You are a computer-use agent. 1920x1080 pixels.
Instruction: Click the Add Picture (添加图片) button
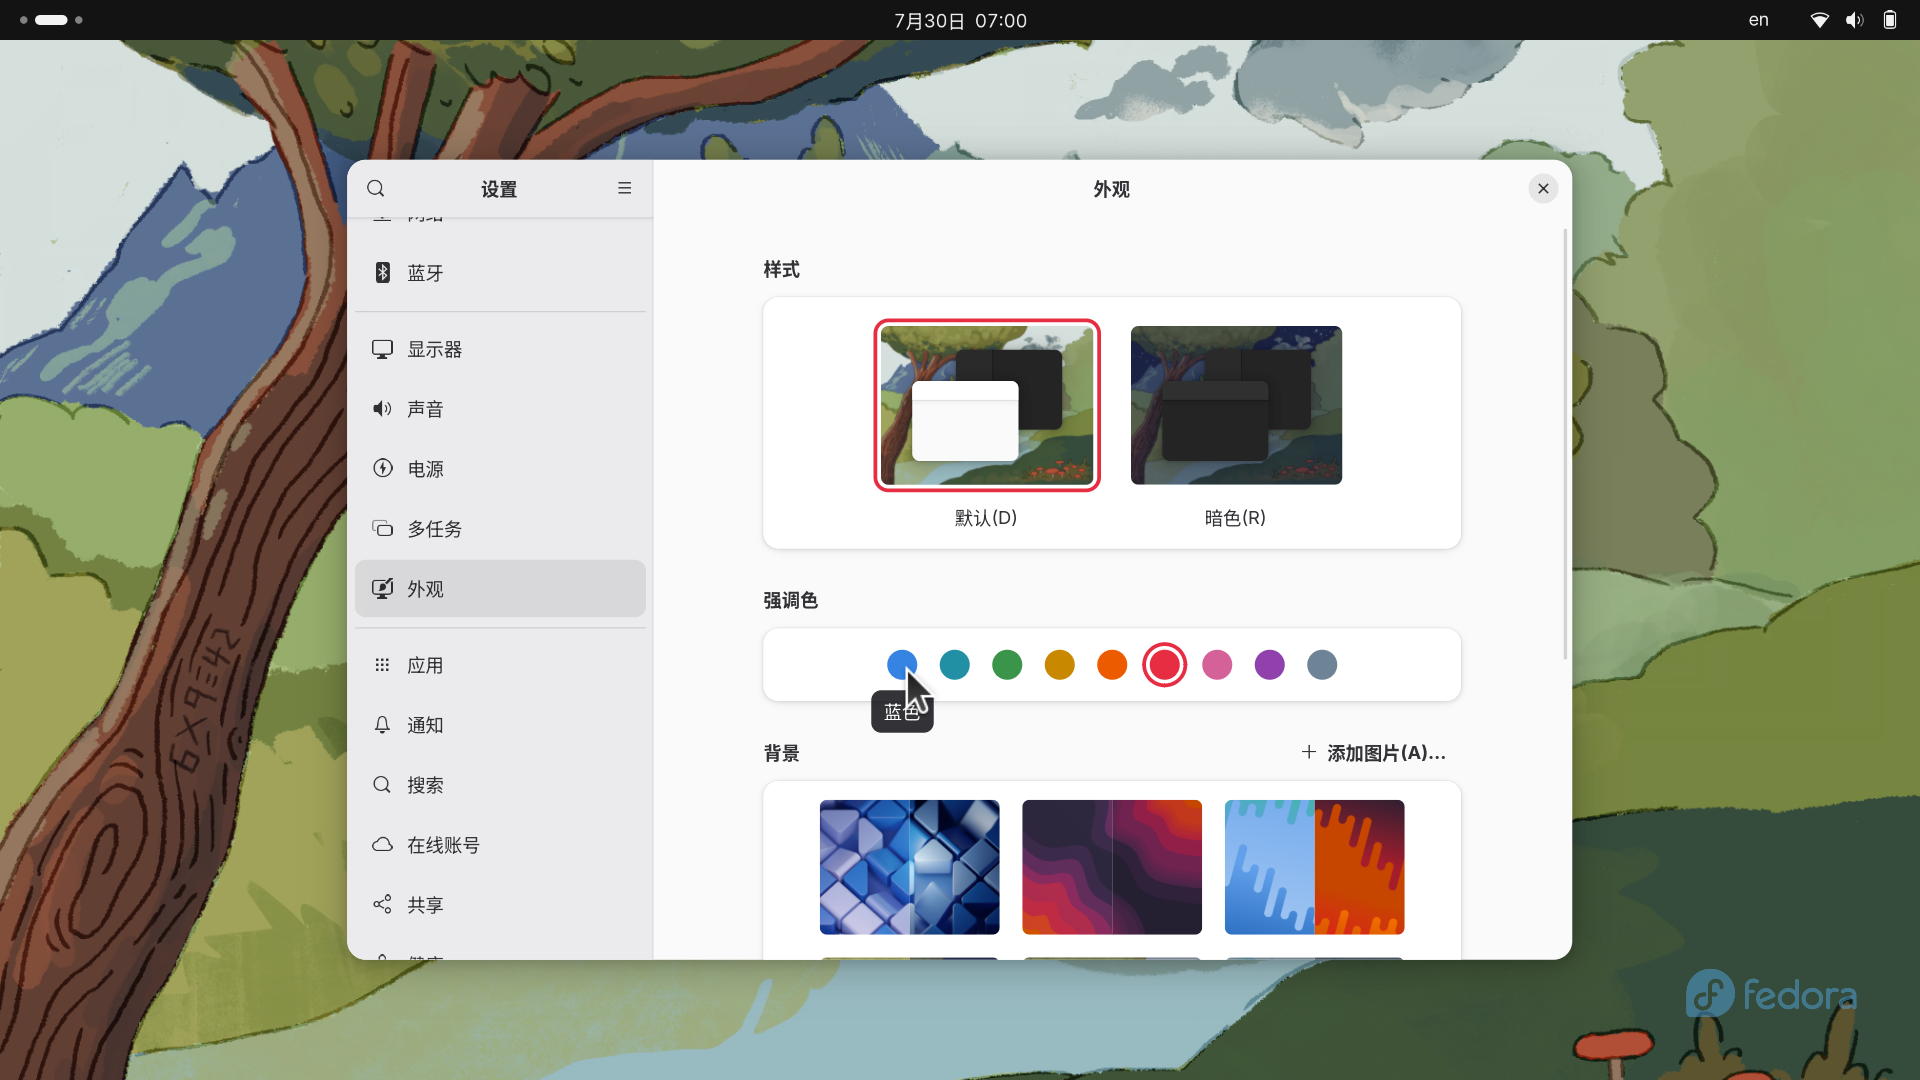coord(1374,753)
